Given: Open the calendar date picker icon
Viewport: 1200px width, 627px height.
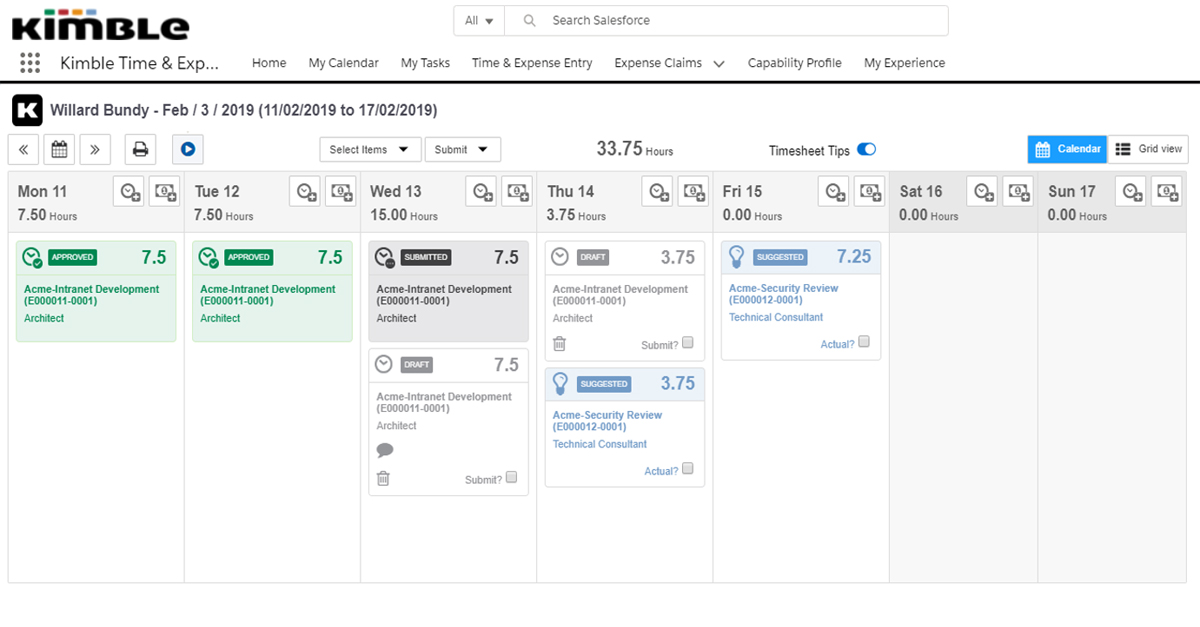Looking at the screenshot, I should tap(59, 149).
